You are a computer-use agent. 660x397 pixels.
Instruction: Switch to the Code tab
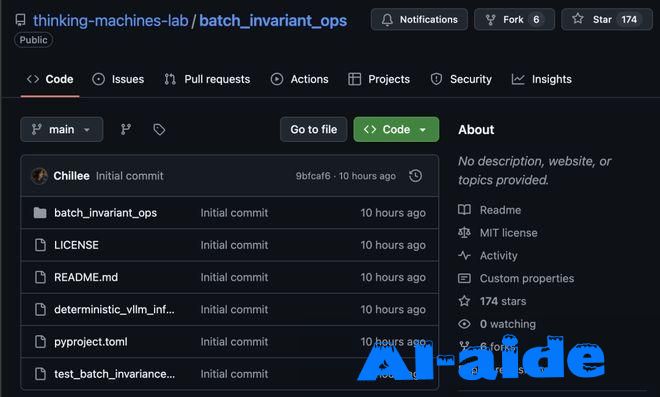click(x=50, y=79)
